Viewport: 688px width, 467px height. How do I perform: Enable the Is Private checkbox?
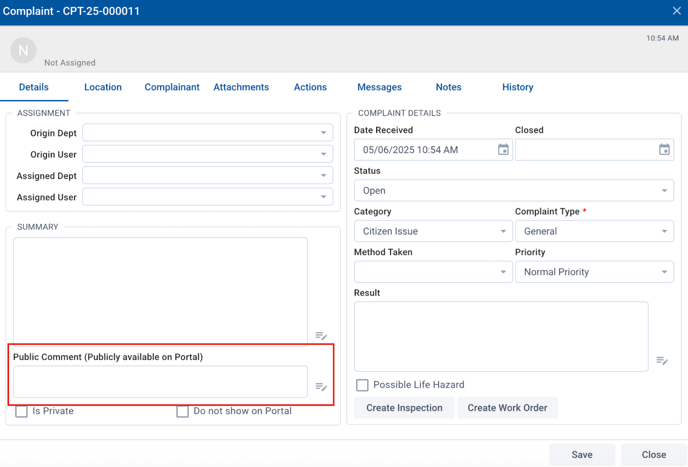point(21,411)
